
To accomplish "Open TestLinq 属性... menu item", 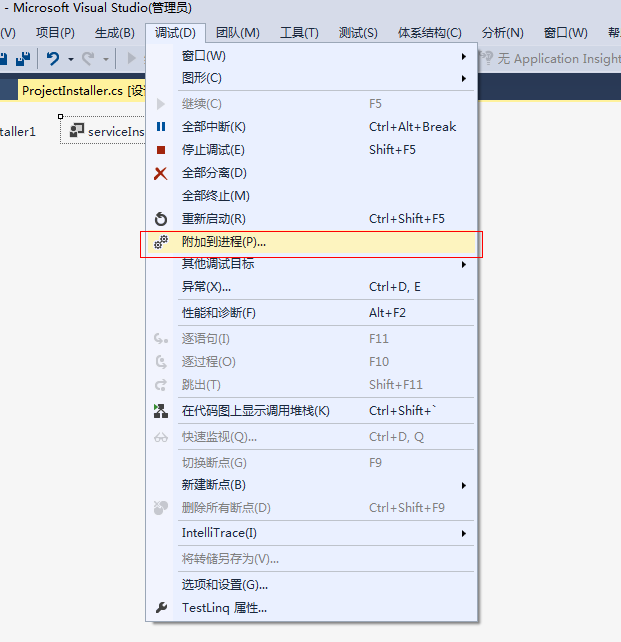I will click(312, 608).
